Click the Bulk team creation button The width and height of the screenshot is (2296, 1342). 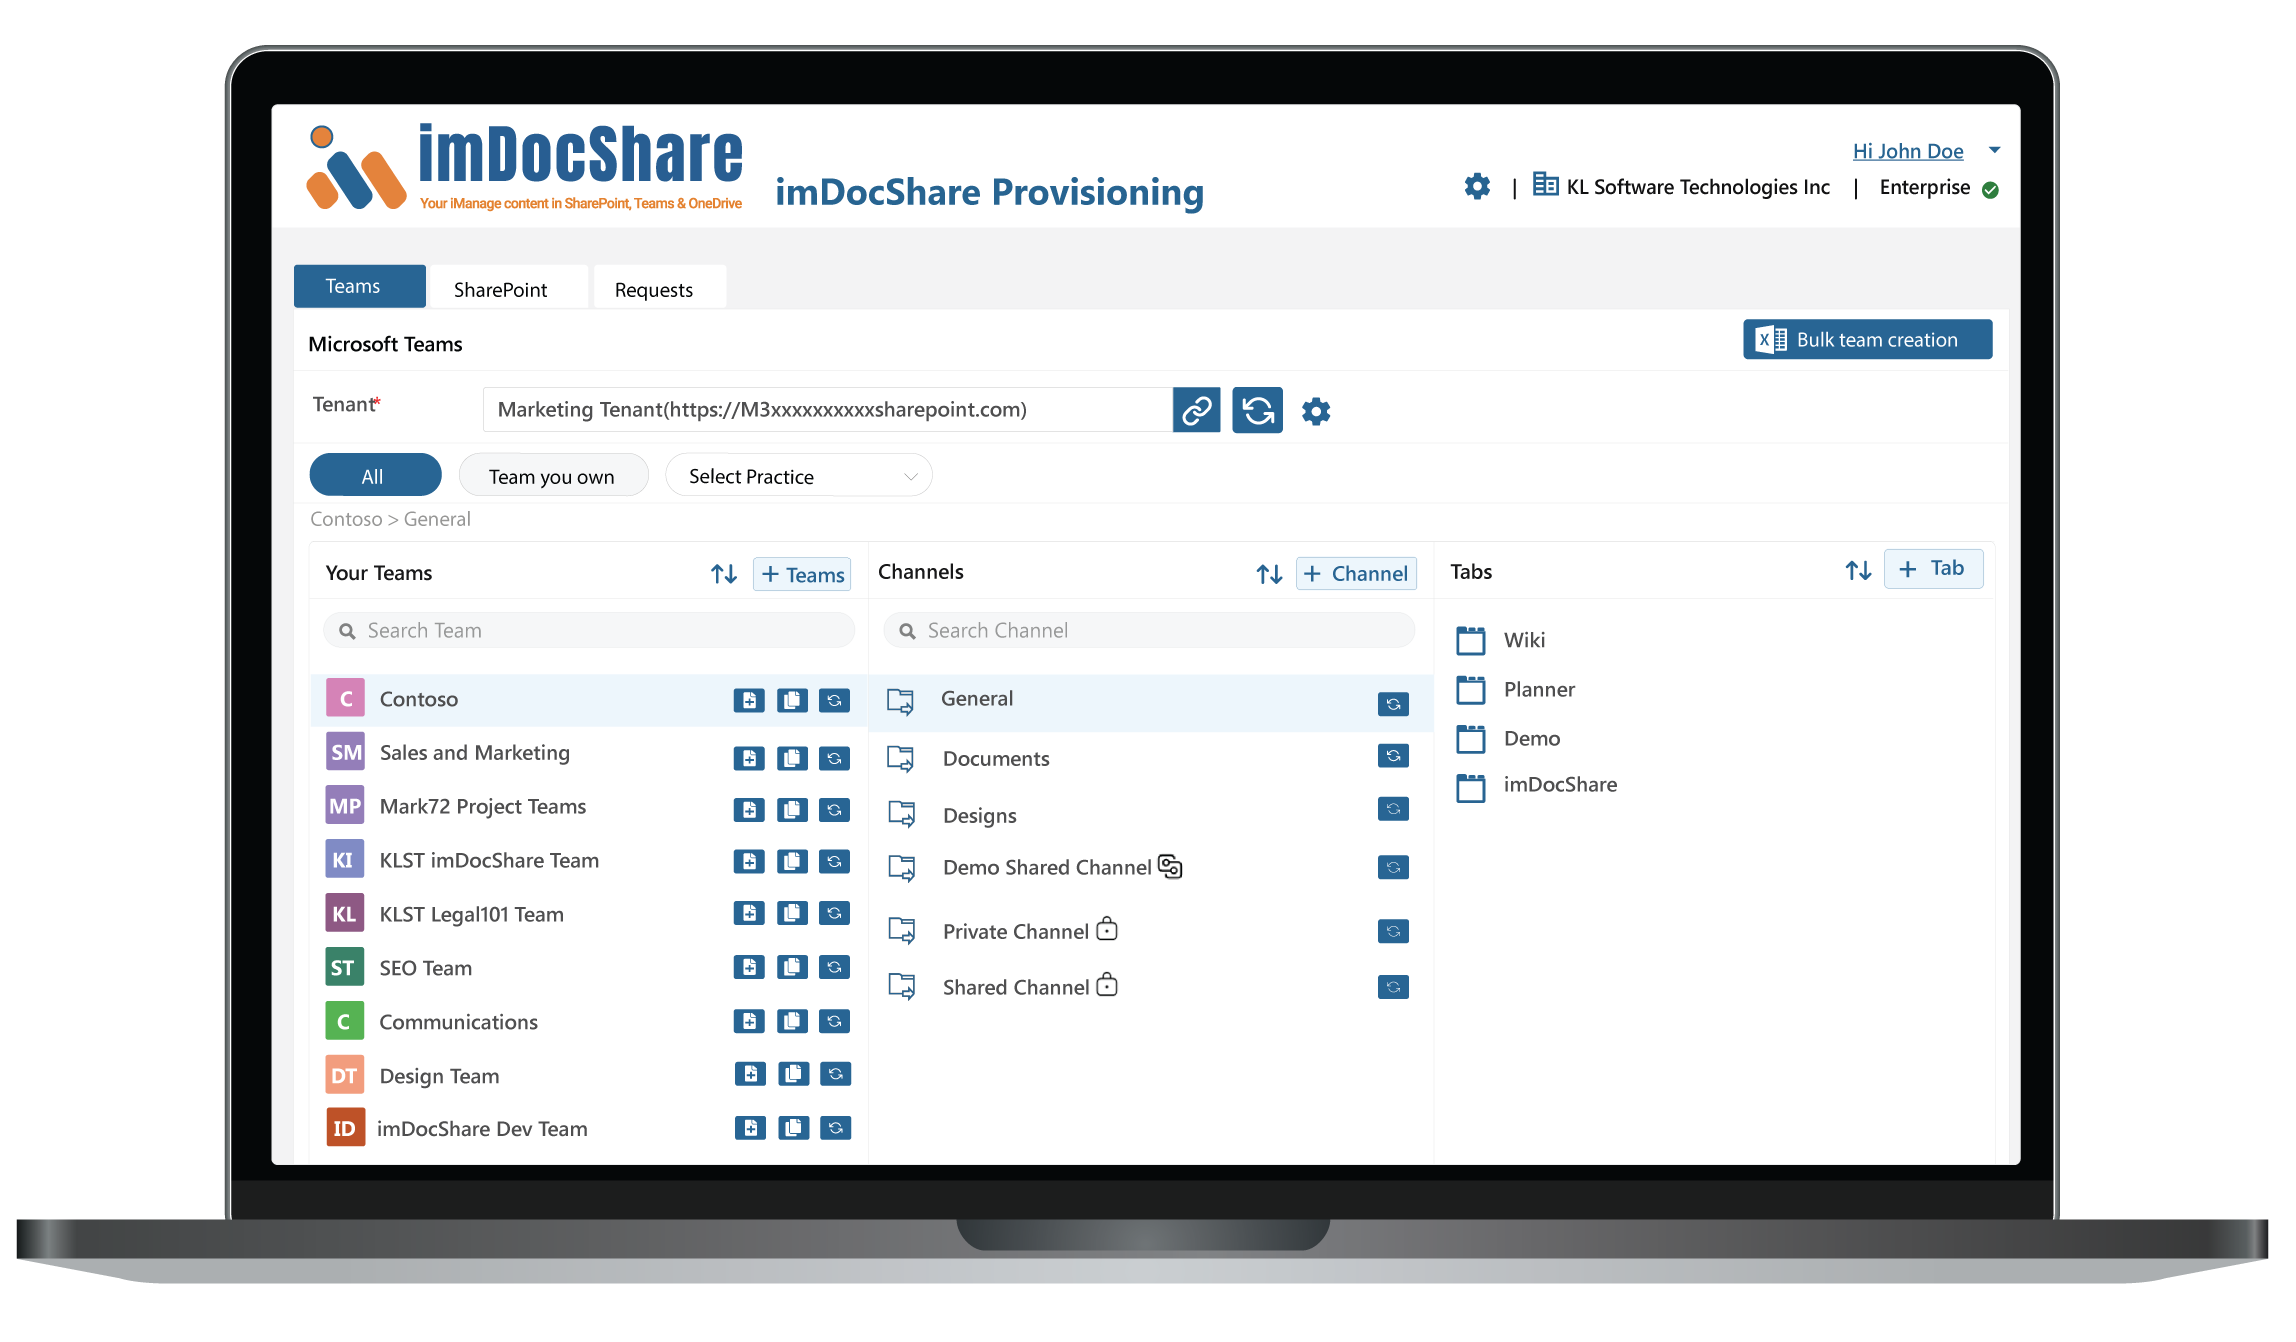[1867, 339]
